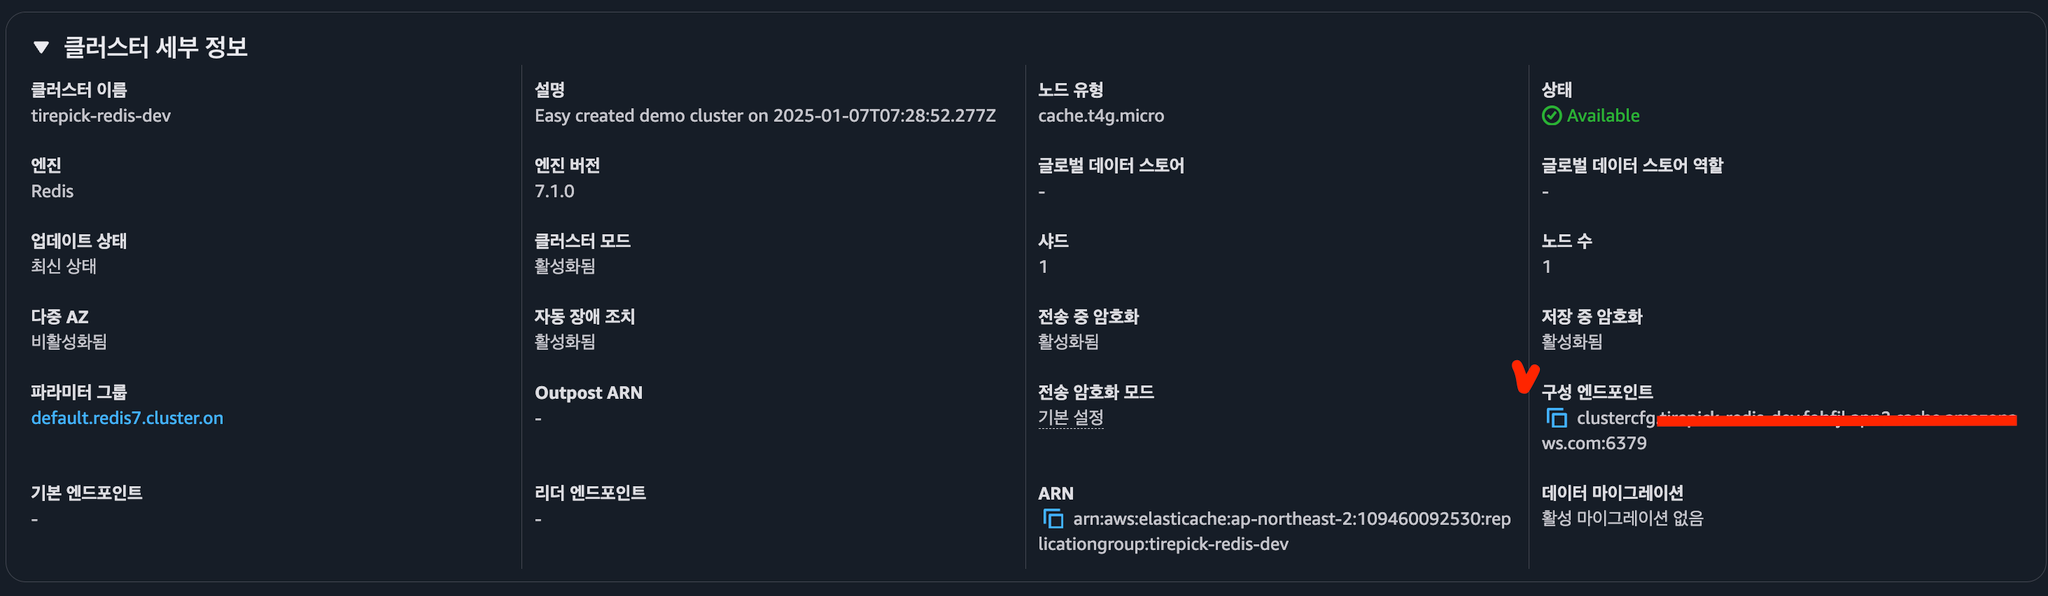Click 기본 설정 under 전송 암호화 모드

(1070, 418)
